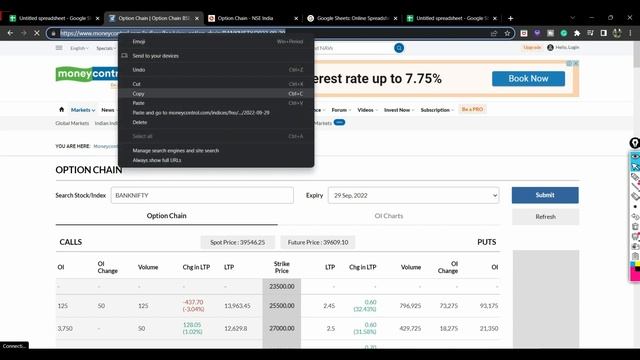Expand the English language dropdown
The width and height of the screenshot is (640, 360).
coord(79,48)
